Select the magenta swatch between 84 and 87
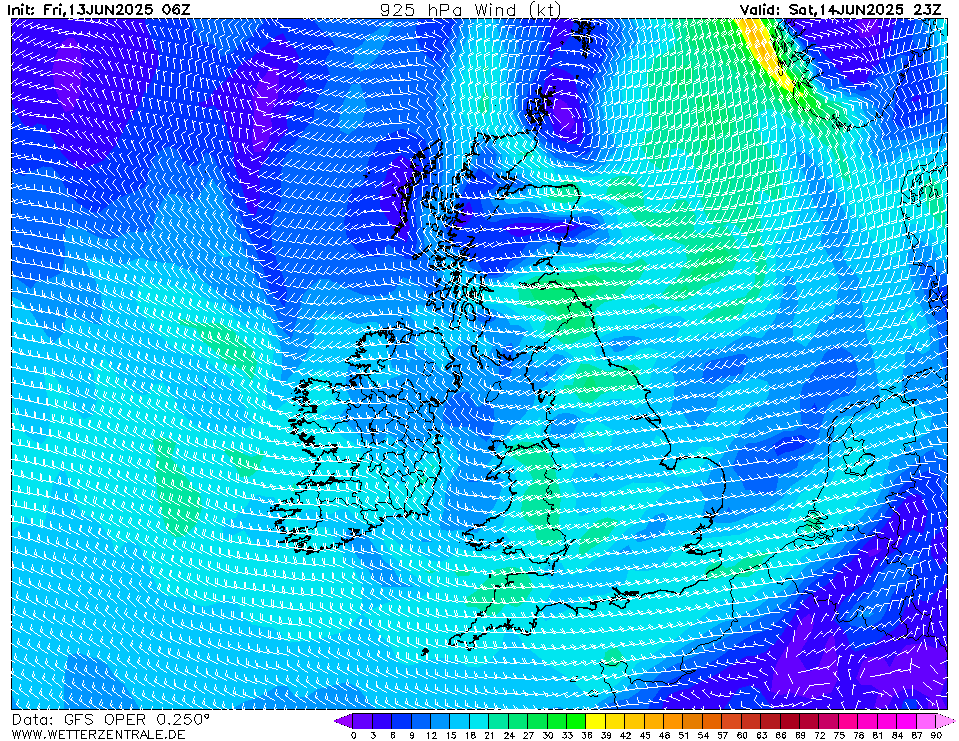 (907, 721)
